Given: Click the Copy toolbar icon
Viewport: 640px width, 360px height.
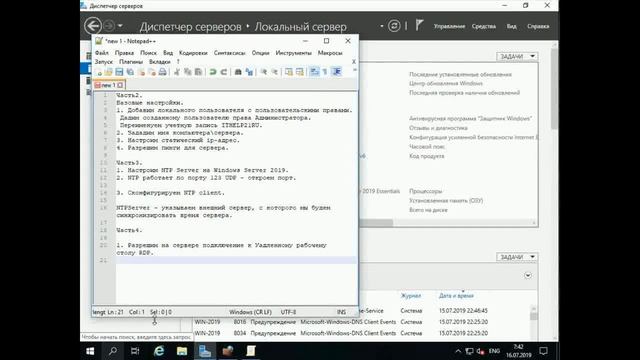Looking at the screenshot, I should tap(188, 72).
